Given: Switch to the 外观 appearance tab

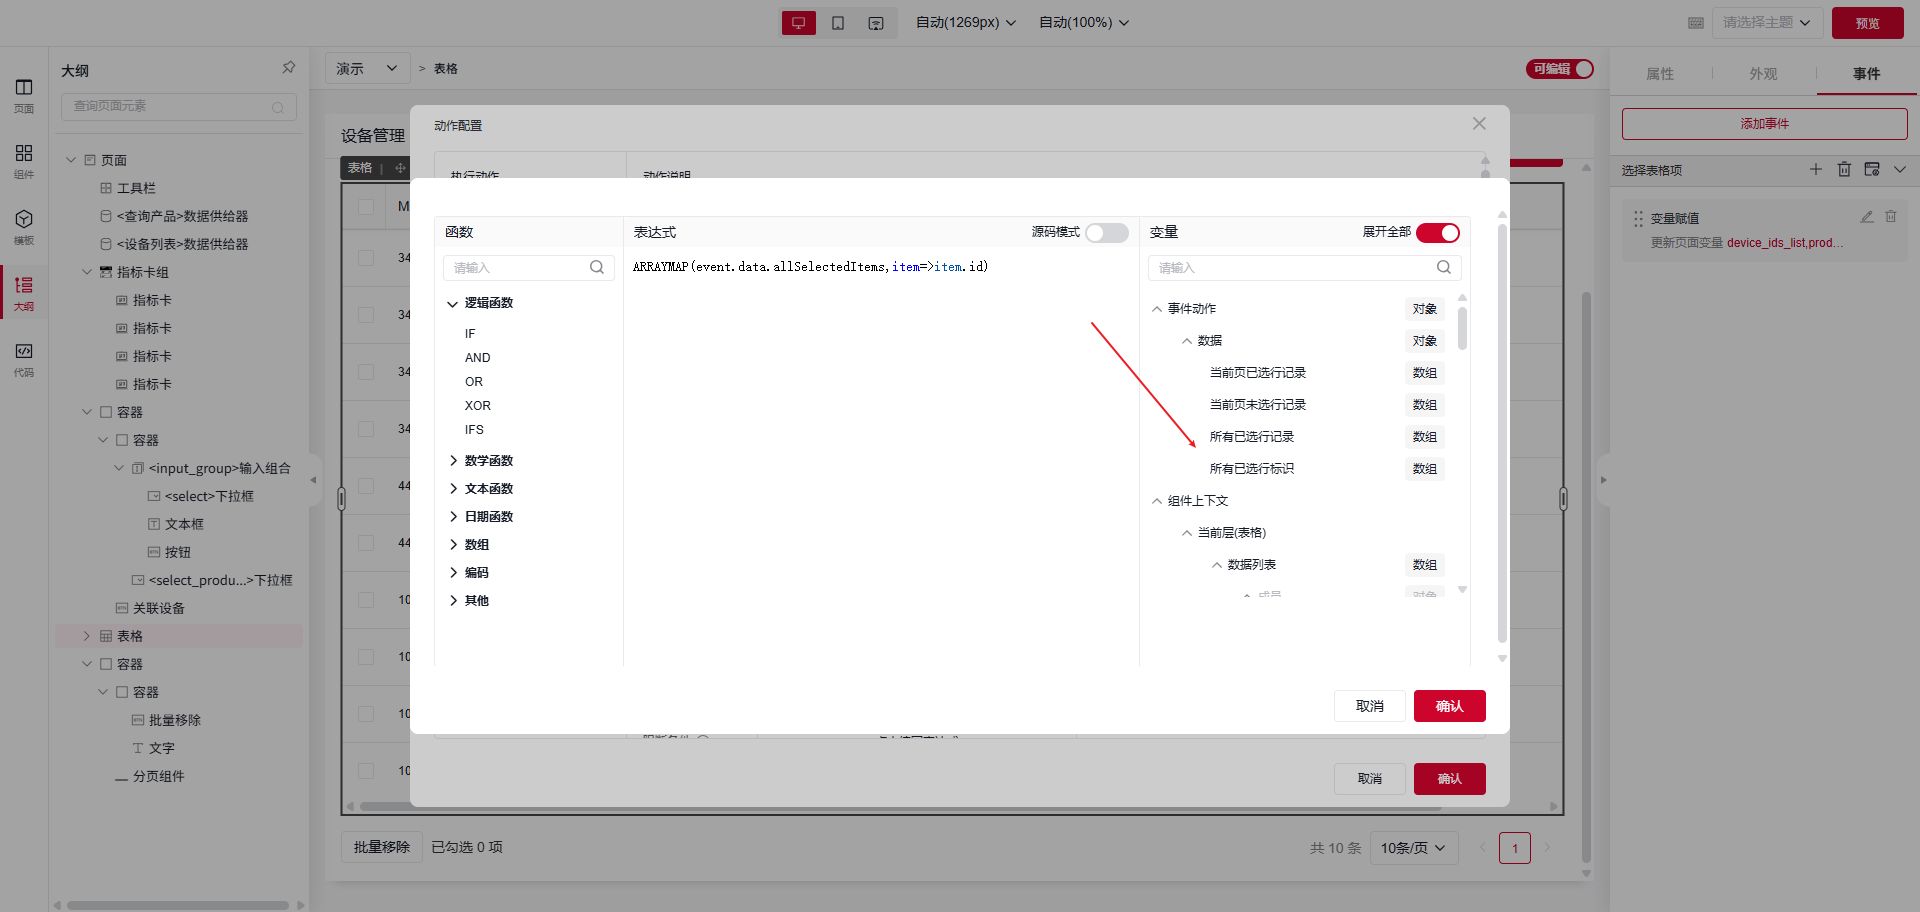Looking at the screenshot, I should 1763,74.
